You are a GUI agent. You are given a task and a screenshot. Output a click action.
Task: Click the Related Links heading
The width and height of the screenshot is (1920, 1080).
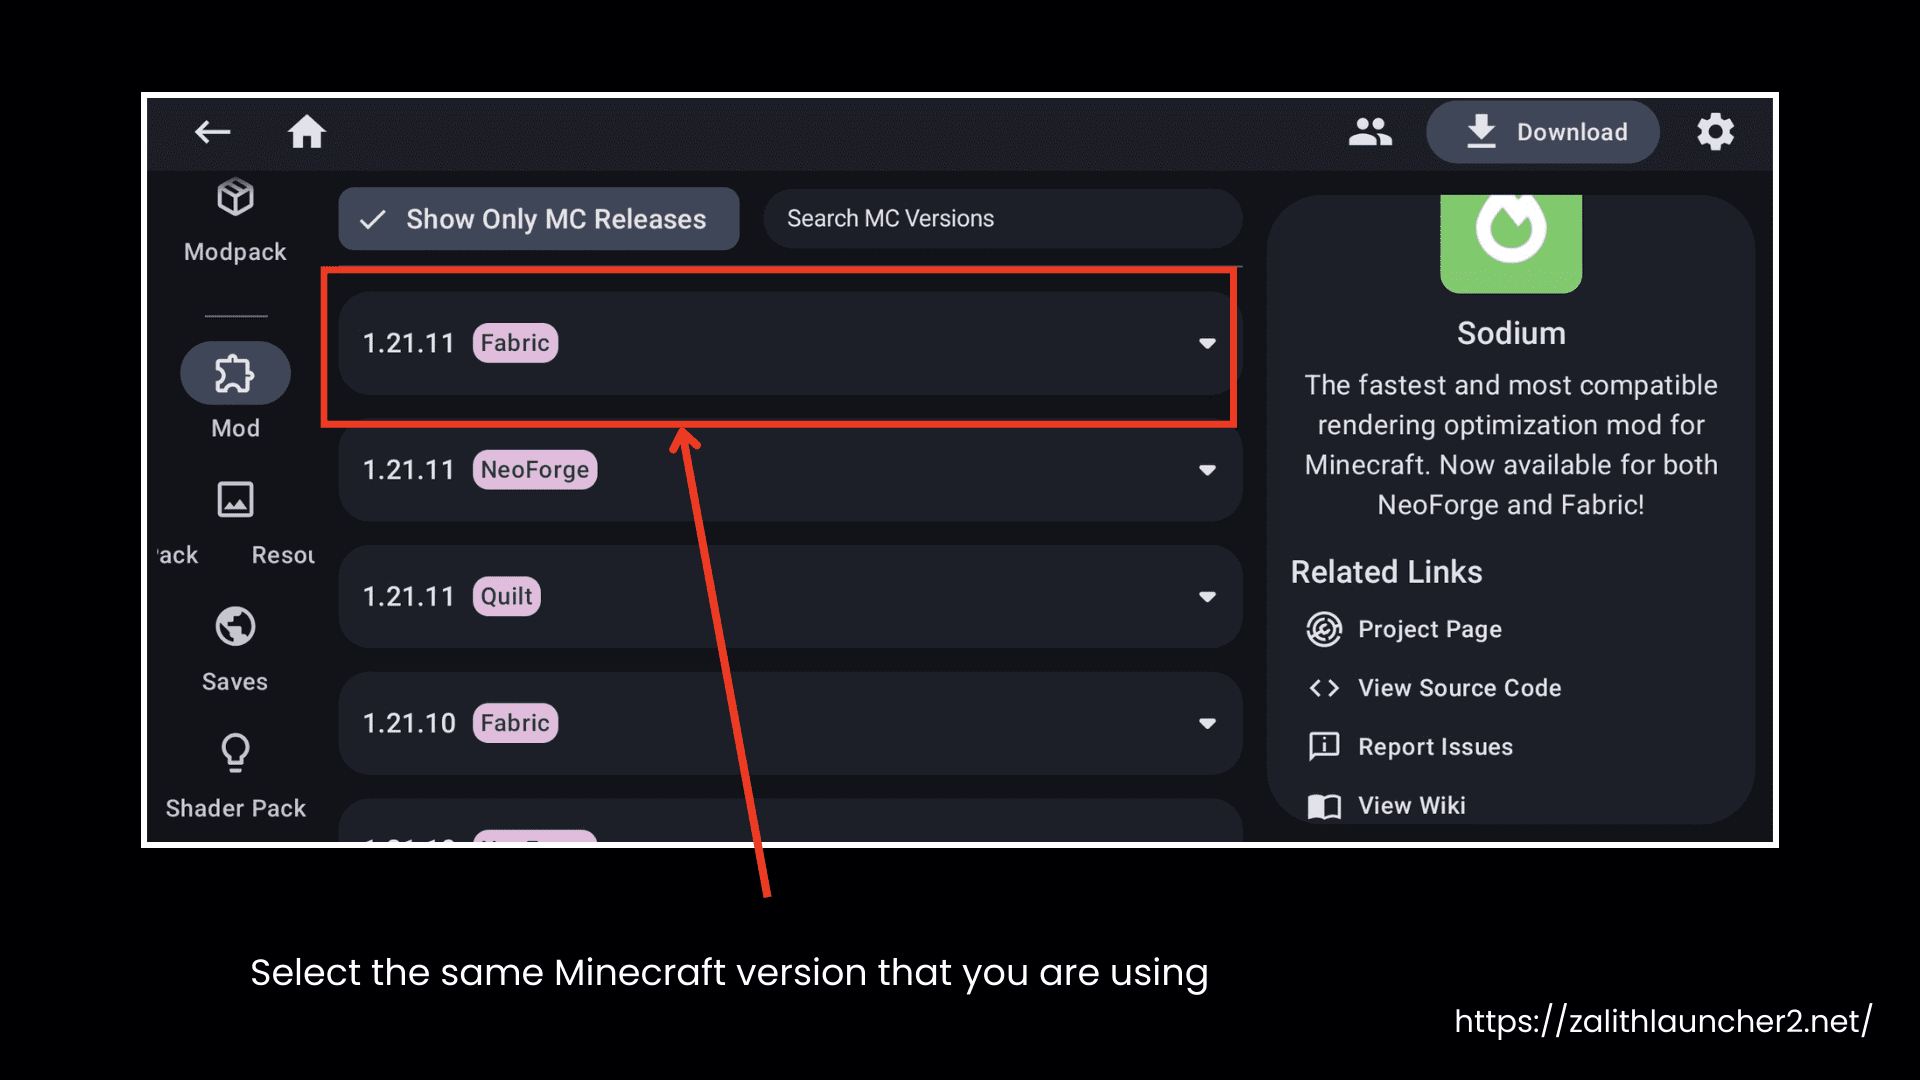1386,573
